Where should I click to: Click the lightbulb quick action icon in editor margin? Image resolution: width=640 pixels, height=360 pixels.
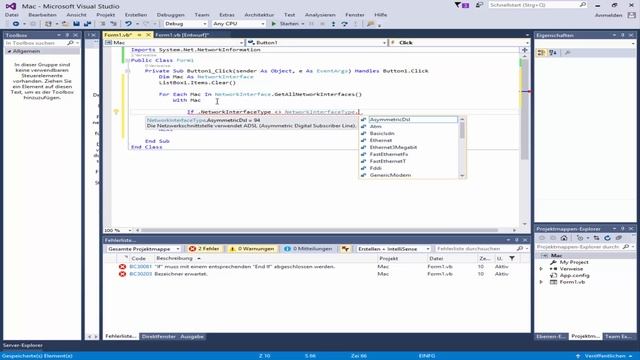(116, 111)
